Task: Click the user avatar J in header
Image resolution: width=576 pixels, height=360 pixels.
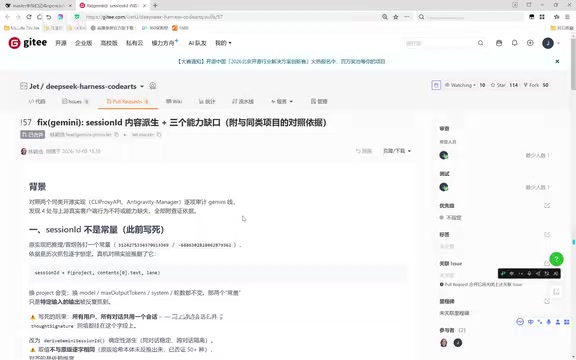Action: 548,43
